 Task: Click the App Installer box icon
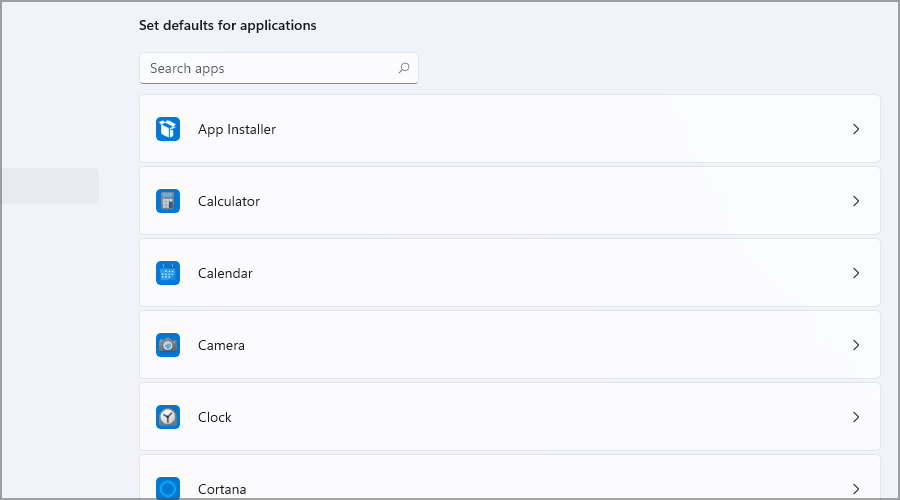[x=168, y=129]
